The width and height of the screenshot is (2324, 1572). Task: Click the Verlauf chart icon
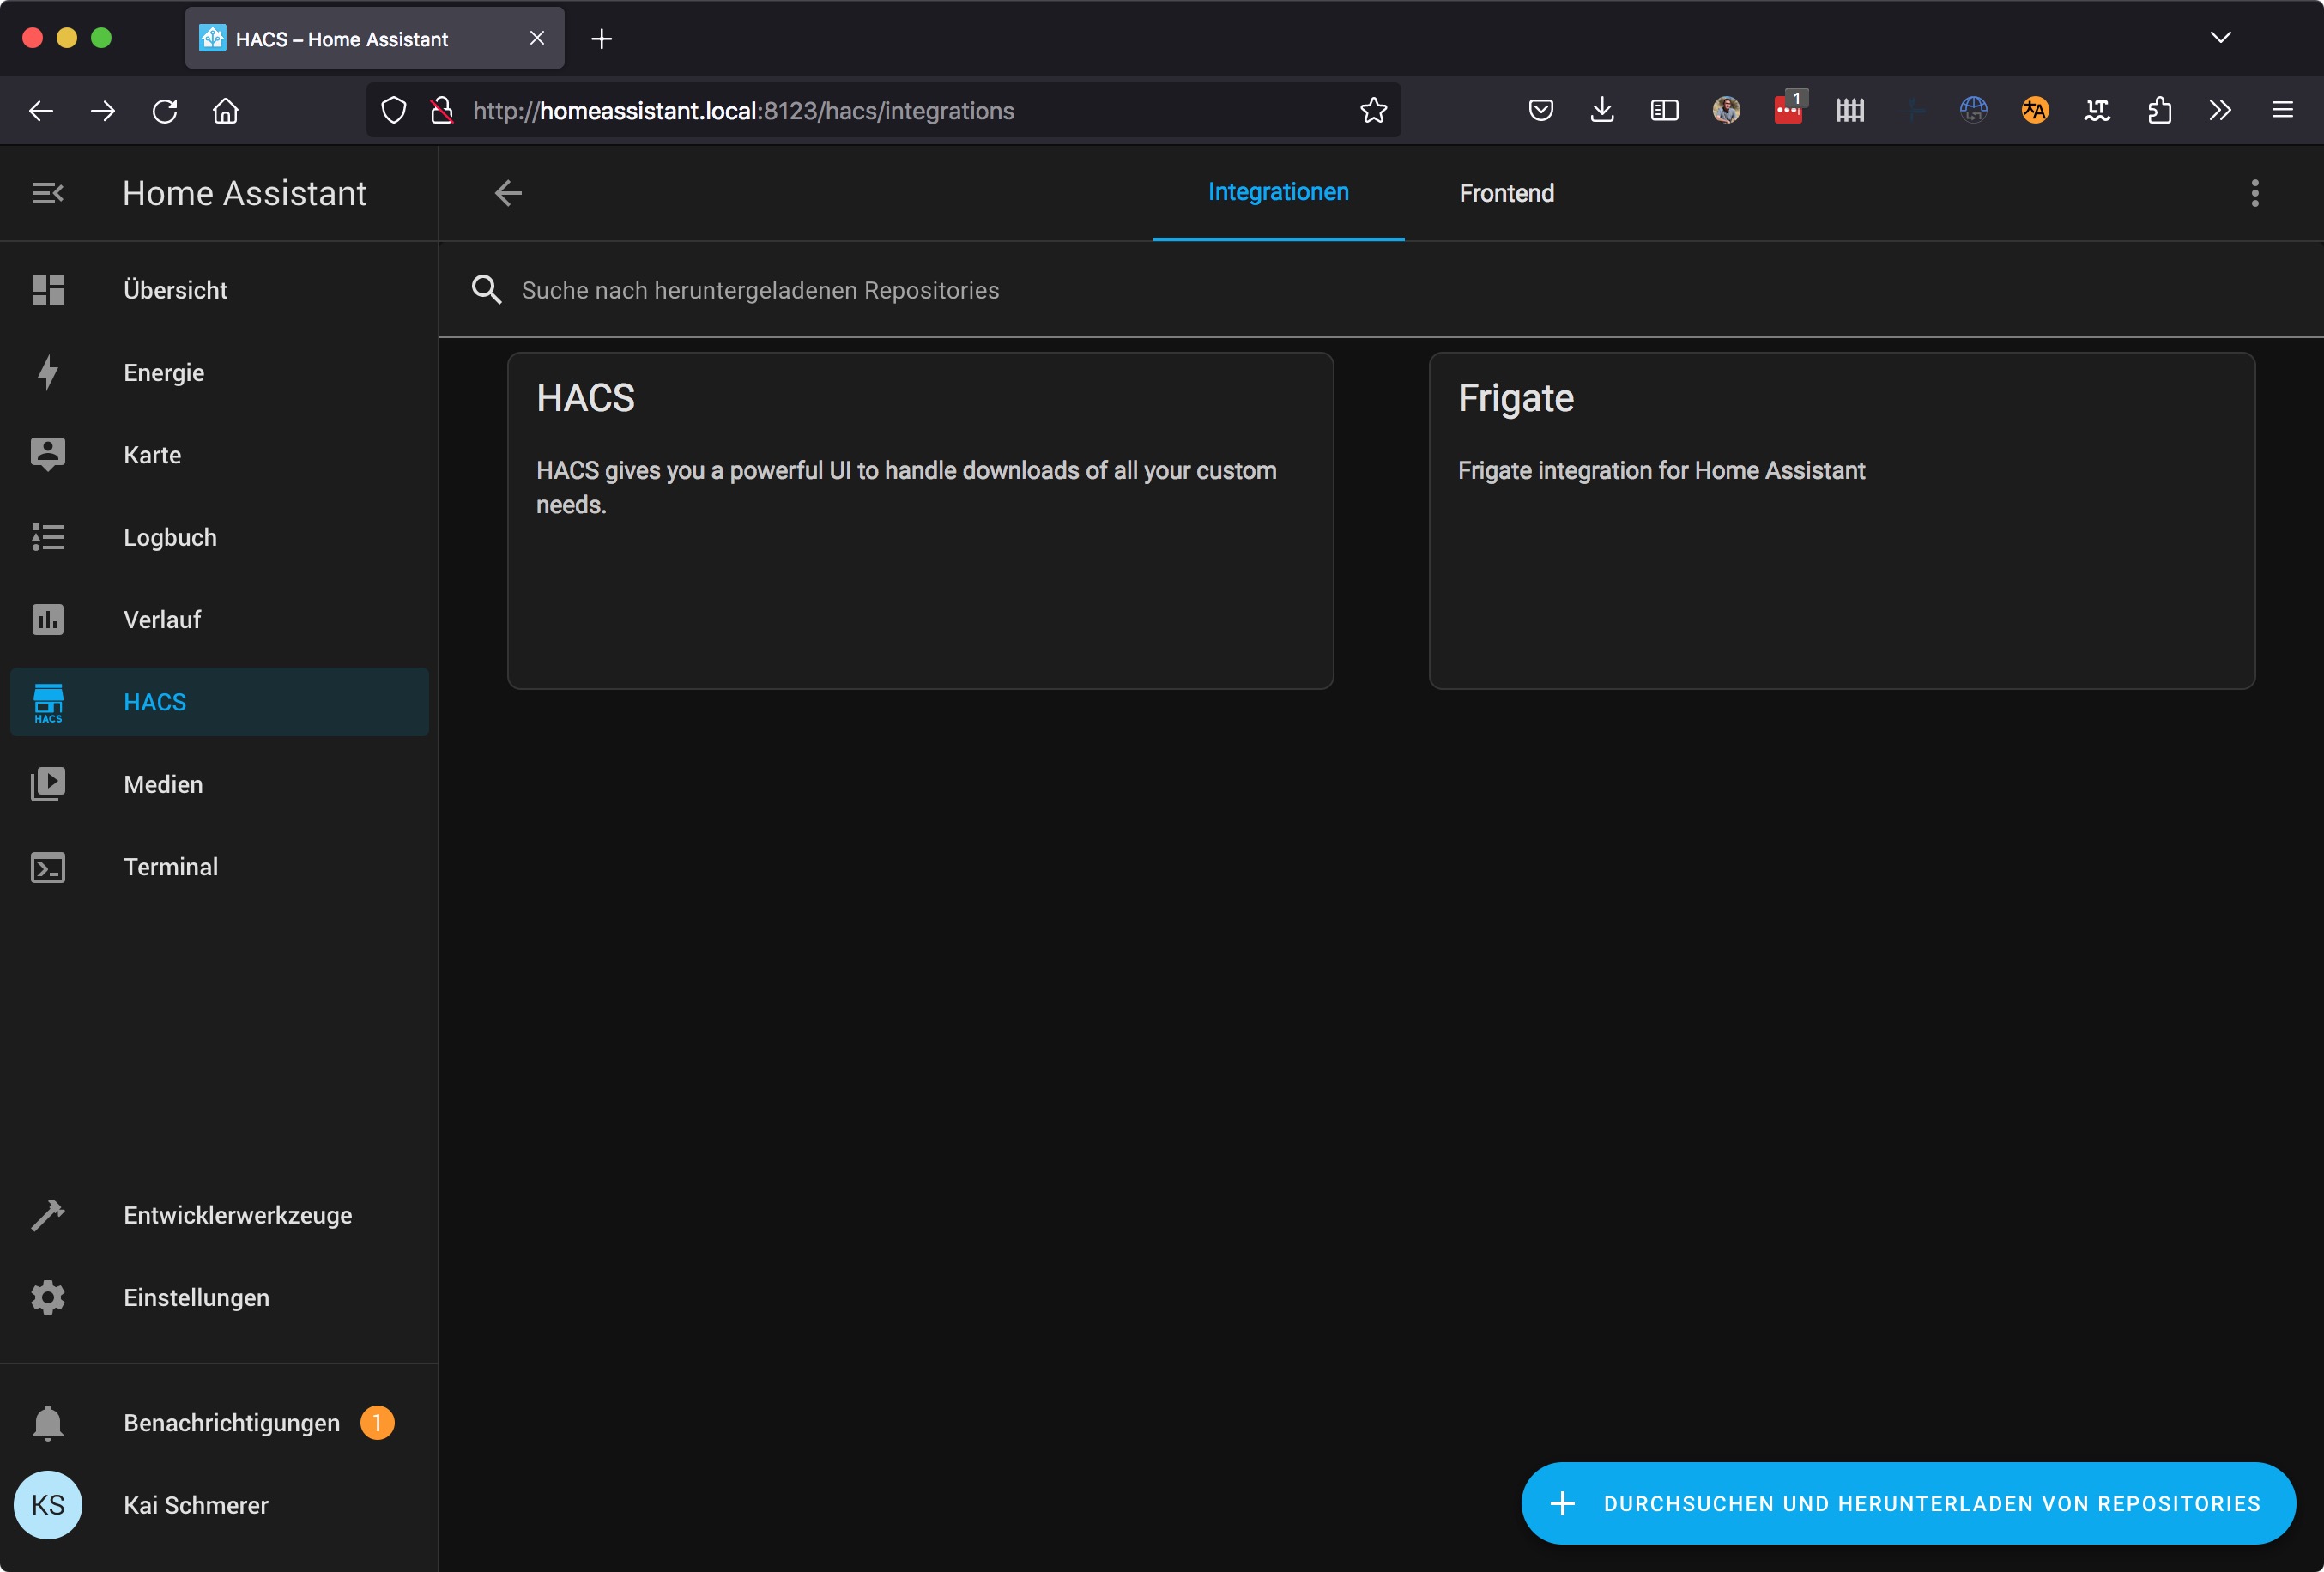point(48,619)
